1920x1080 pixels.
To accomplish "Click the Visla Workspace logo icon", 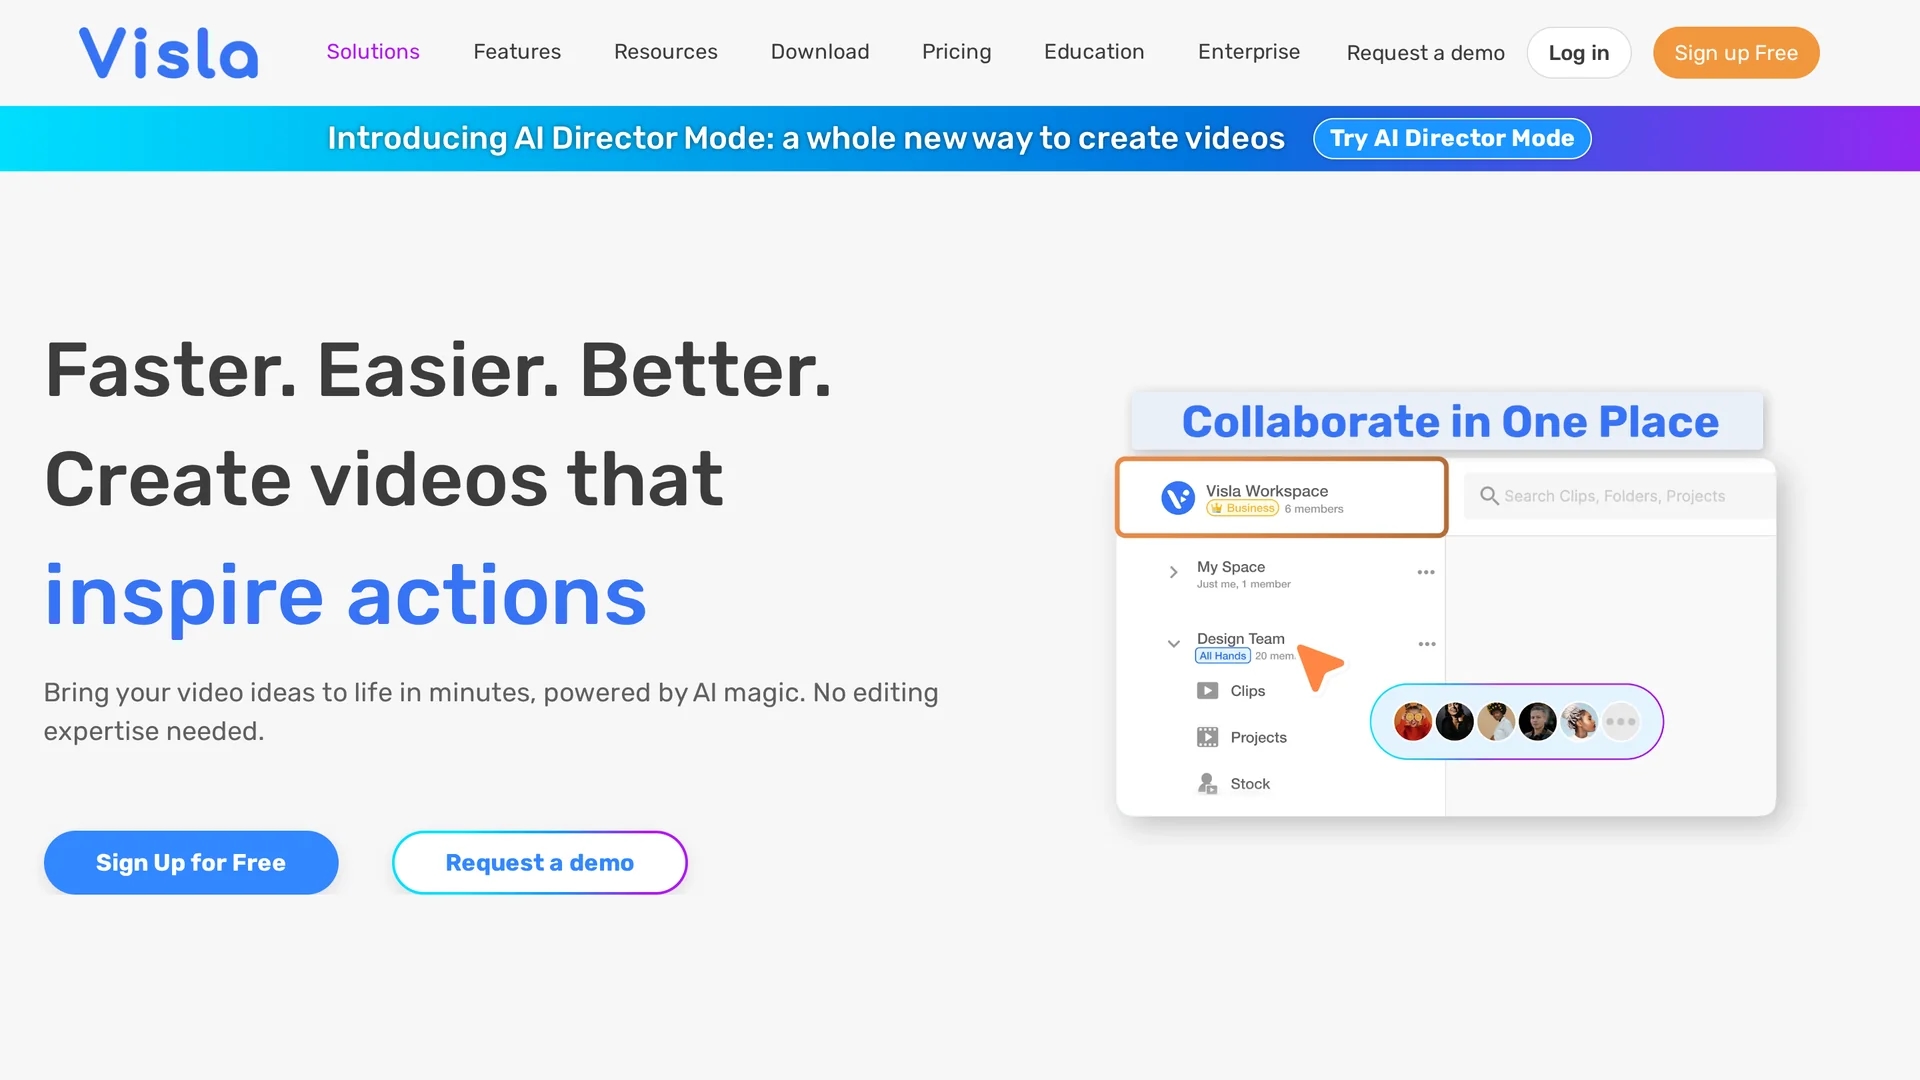I will (x=1178, y=498).
